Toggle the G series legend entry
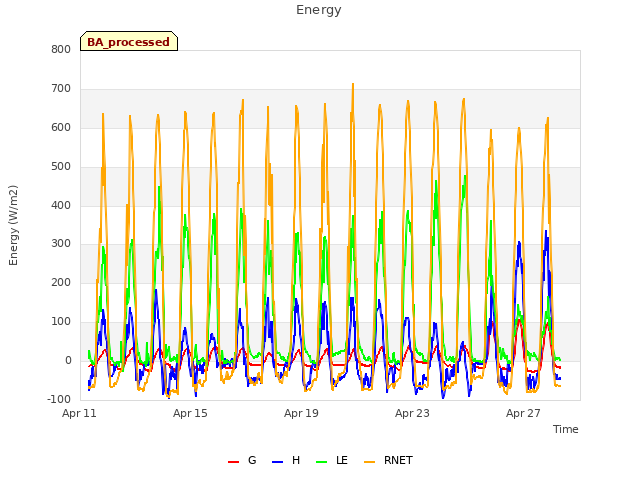This screenshot has width=640, height=480. (242, 460)
